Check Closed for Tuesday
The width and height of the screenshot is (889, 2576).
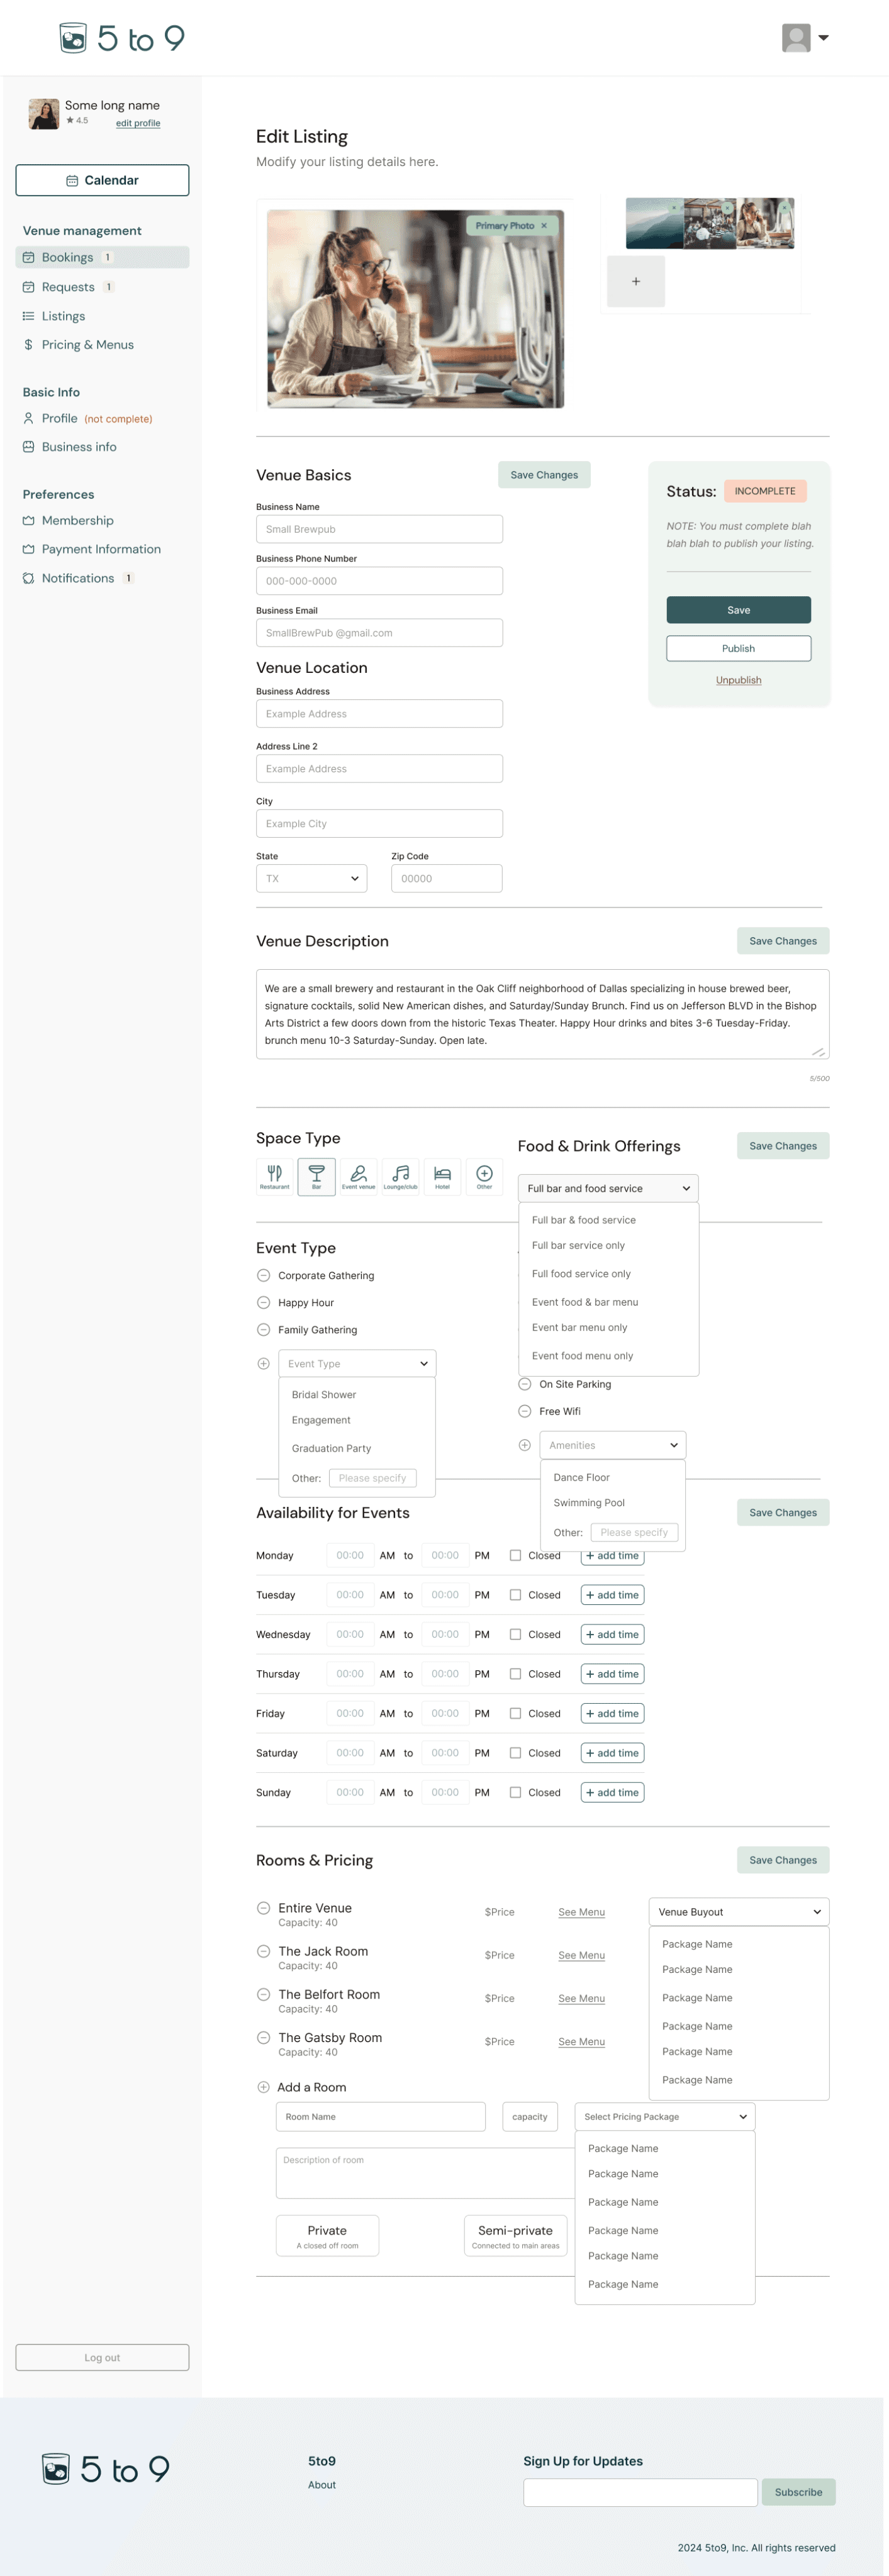pos(515,1595)
